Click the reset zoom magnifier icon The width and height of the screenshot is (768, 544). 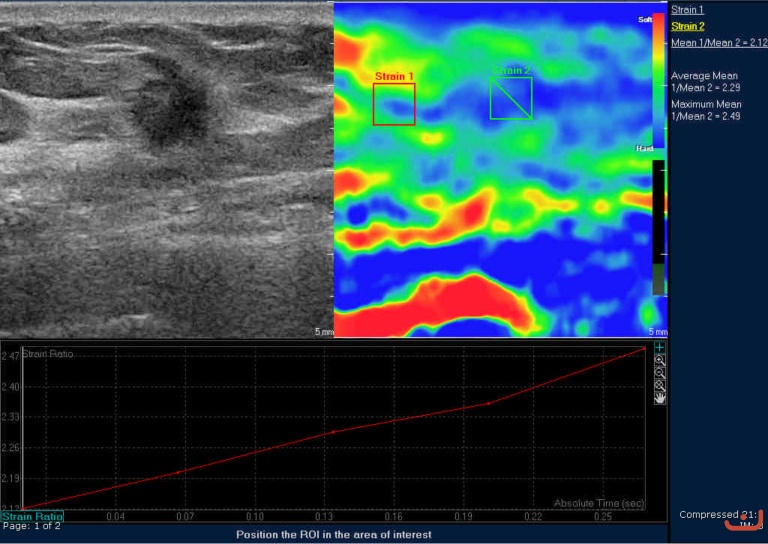(x=659, y=385)
